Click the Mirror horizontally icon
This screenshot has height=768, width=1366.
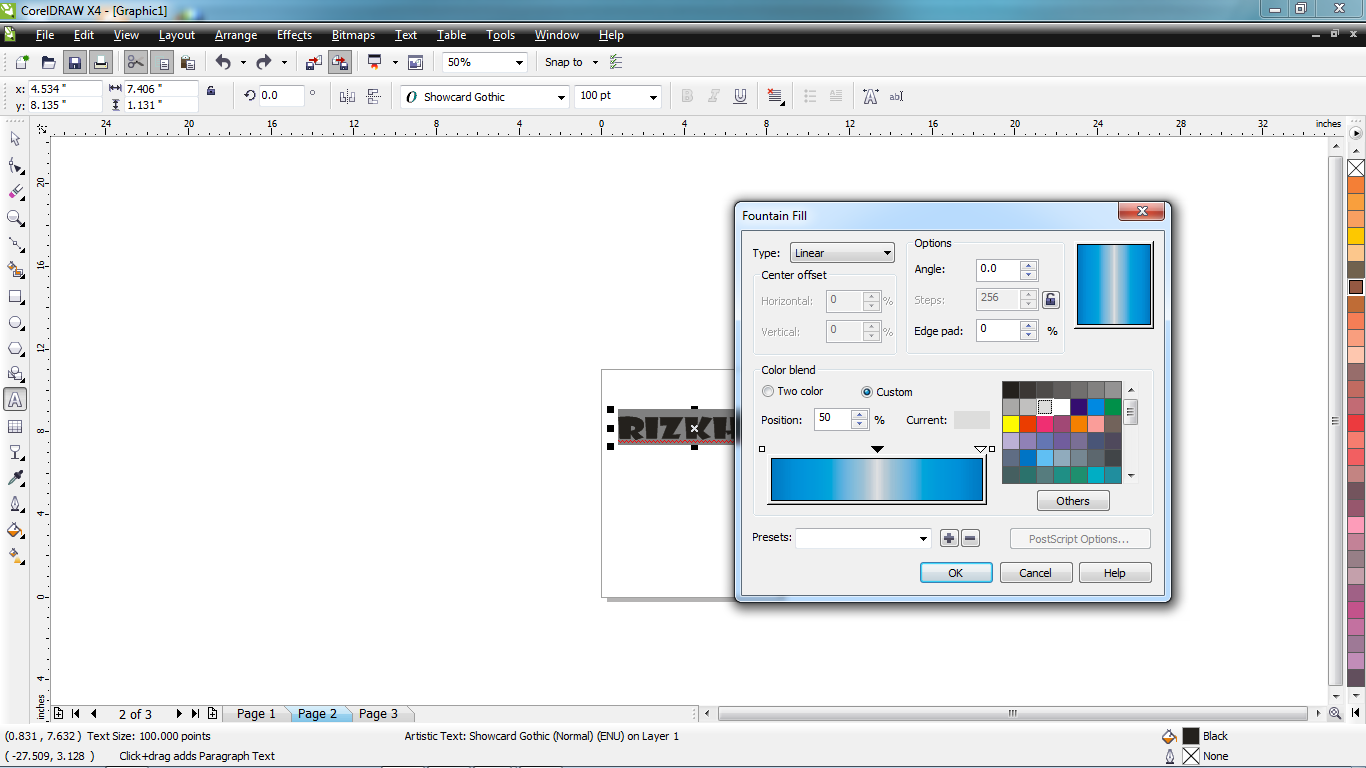coord(347,96)
